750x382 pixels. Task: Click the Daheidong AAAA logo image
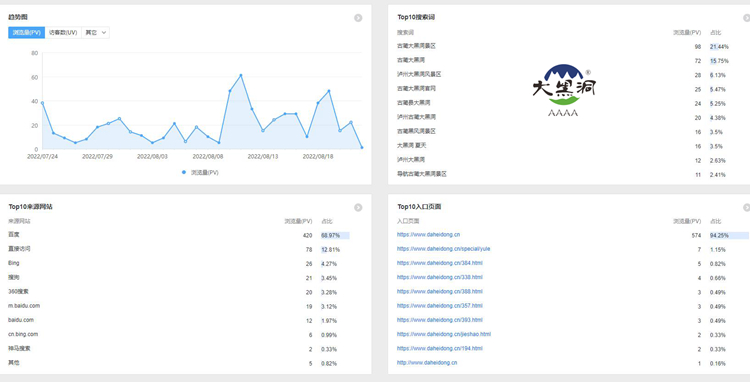click(564, 90)
